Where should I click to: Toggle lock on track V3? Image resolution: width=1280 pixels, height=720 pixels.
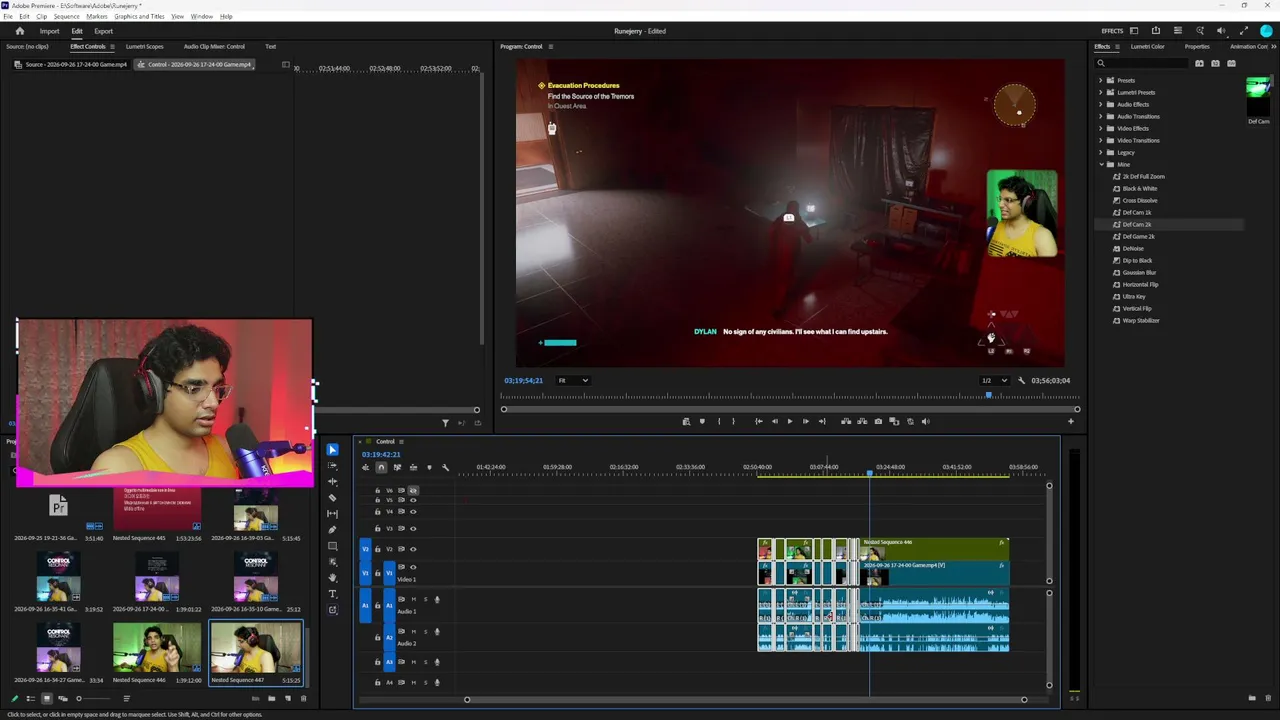377,529
